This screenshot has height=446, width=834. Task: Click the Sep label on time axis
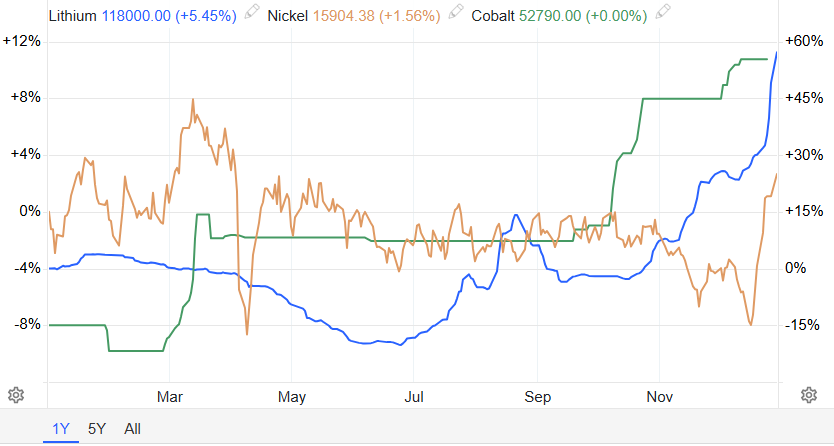pos(538,395)
